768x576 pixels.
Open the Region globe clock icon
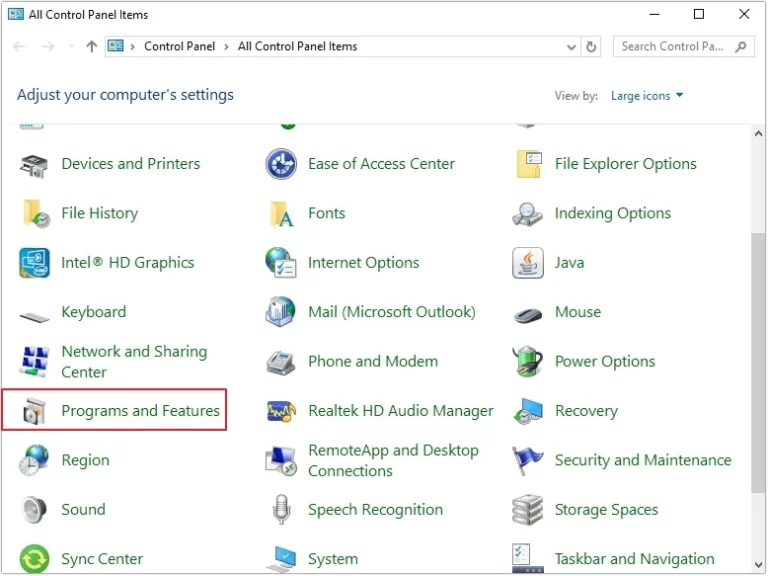[x=34, y=460]
